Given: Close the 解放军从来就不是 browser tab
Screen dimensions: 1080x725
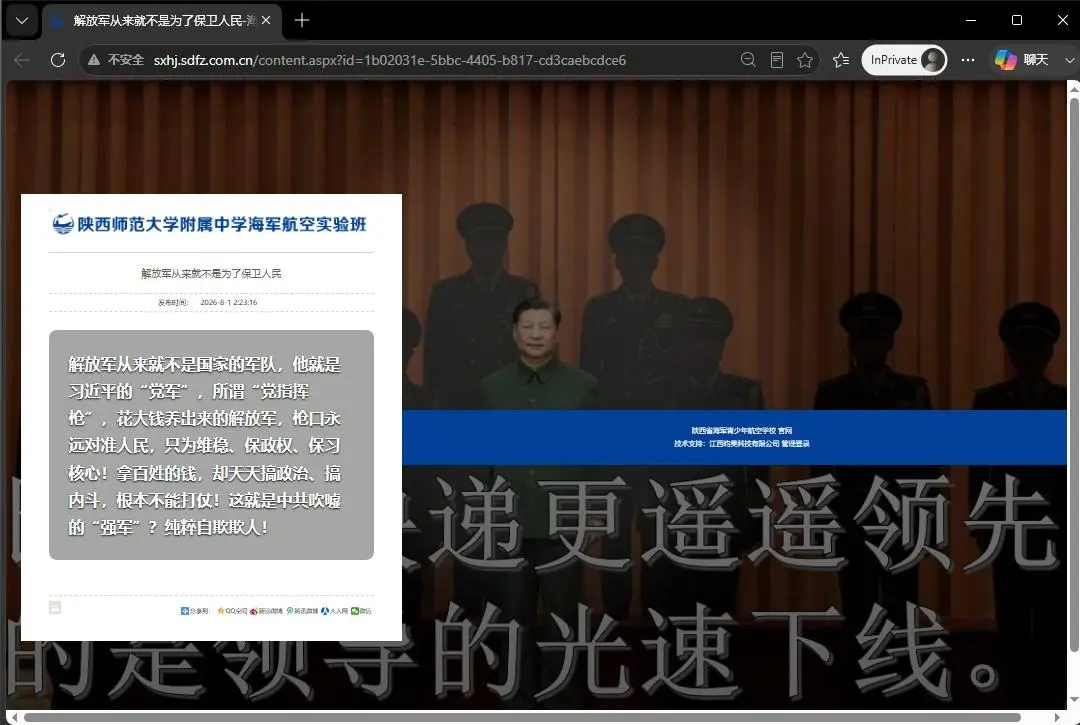Looking at the screenshot, I should click(x=266, y=21).
